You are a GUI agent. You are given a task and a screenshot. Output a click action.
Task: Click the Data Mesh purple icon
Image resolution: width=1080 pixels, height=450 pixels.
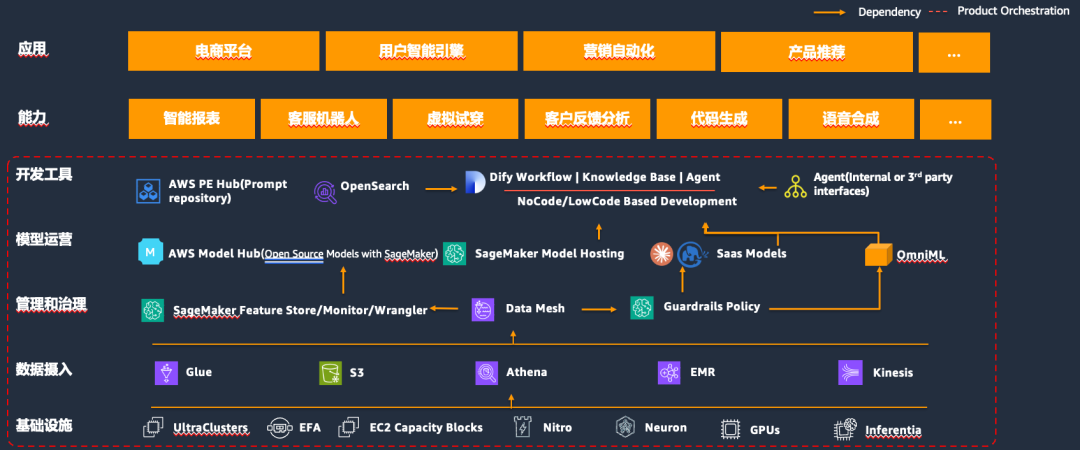483,309
